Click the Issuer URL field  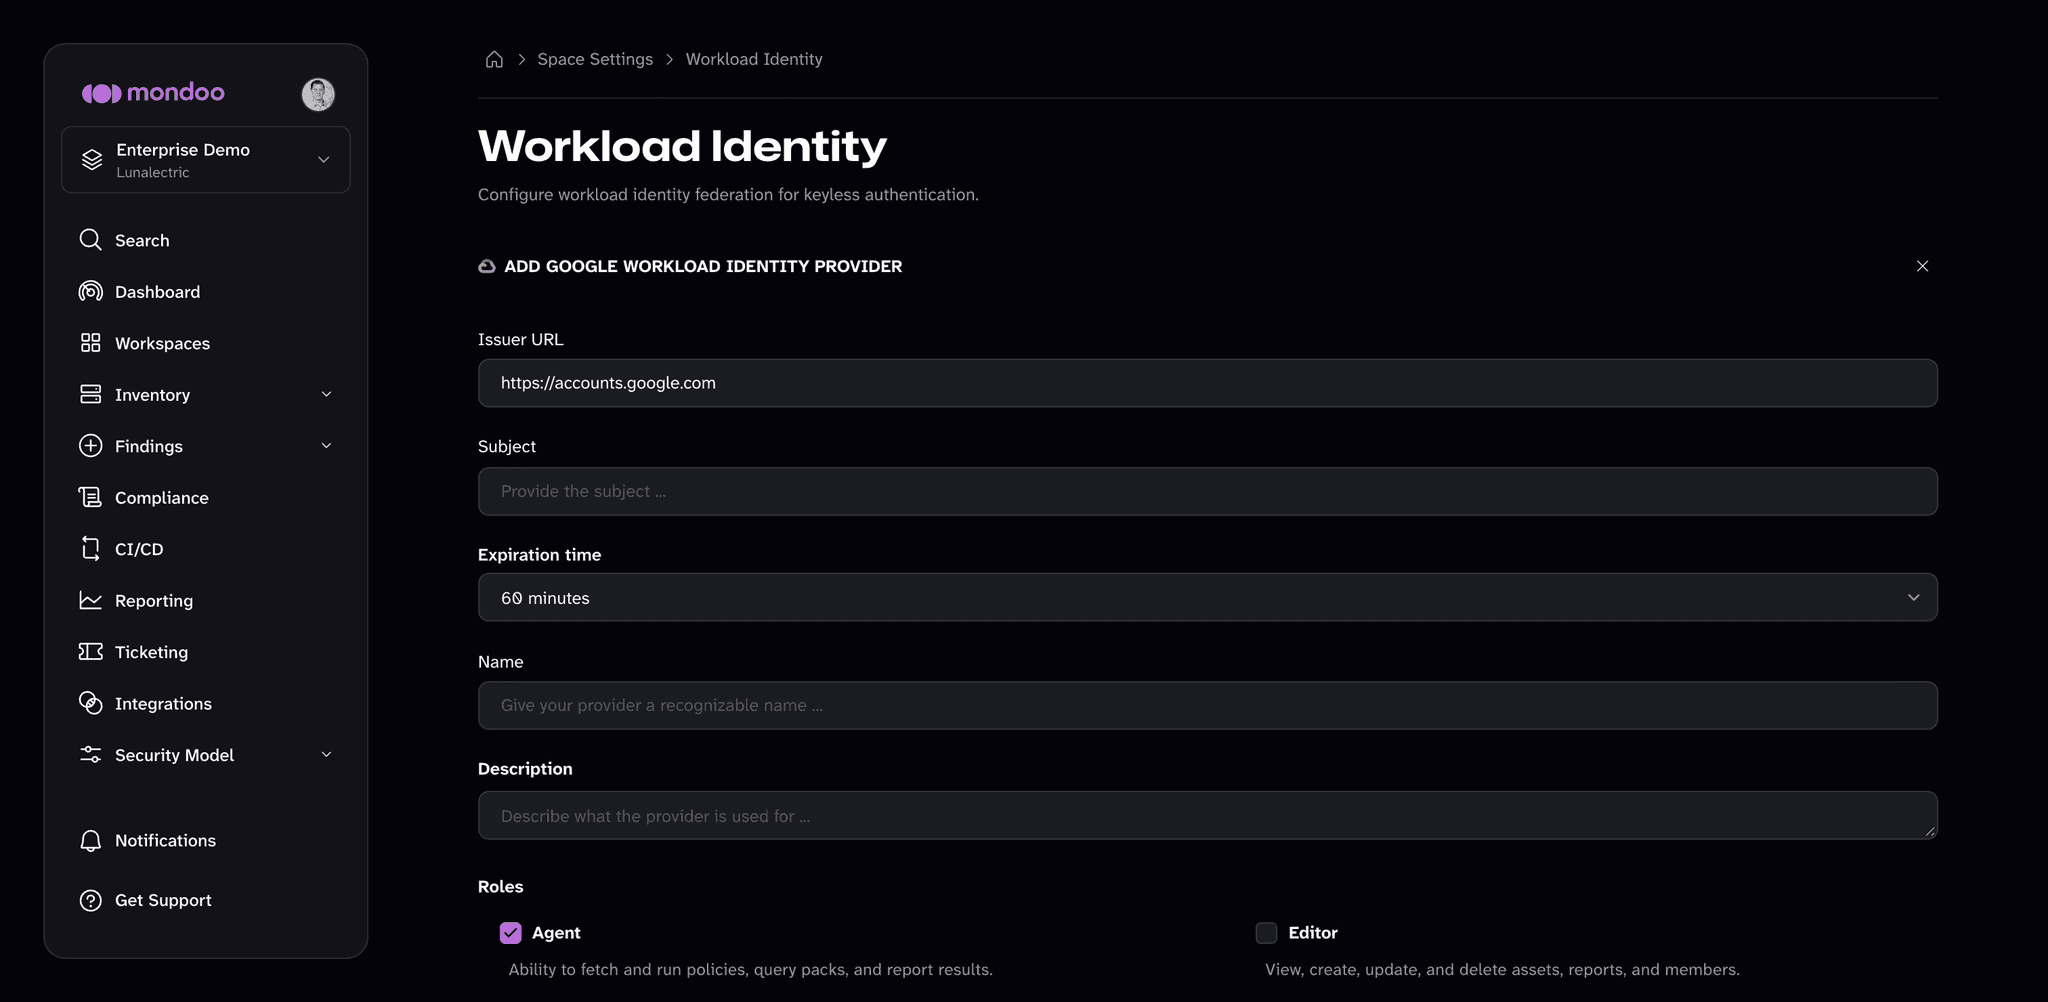point(1207,383)
